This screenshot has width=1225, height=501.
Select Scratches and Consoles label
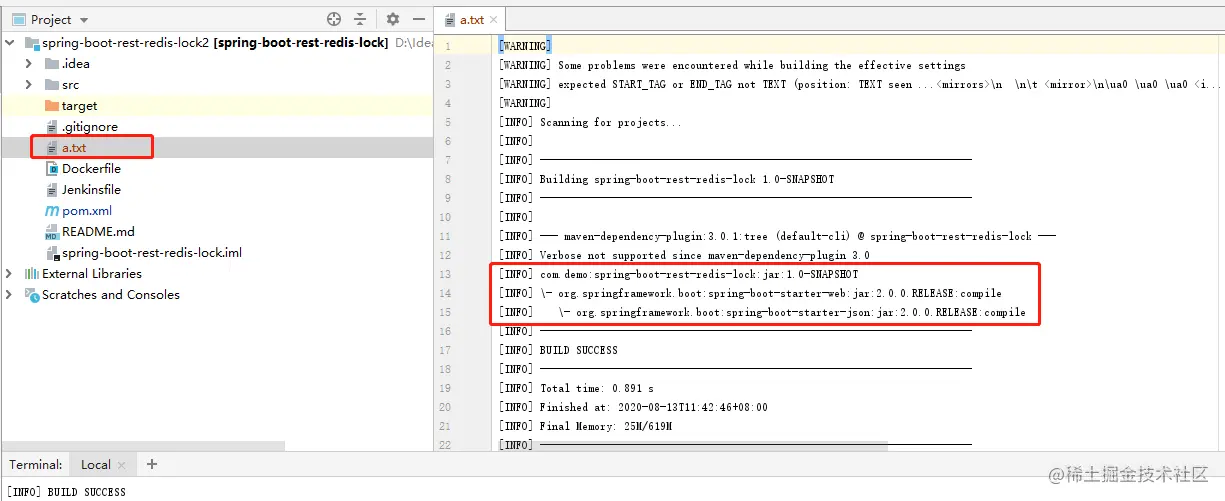click(x=111, y=294)
